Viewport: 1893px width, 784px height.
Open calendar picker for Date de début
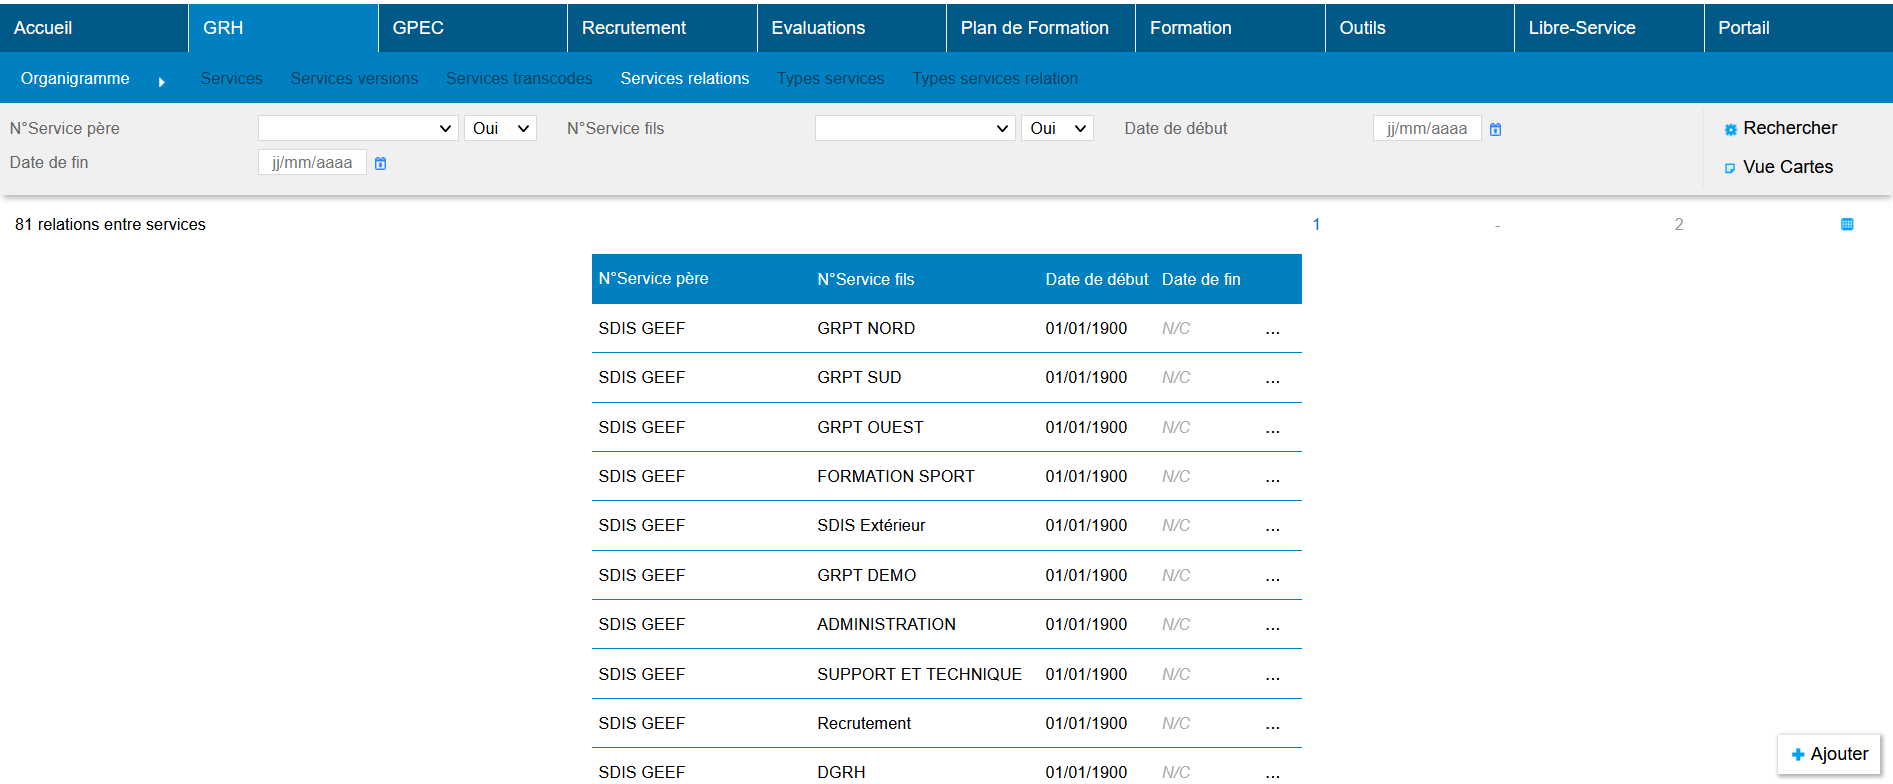pyautogui.click(x=1495, y=129)
